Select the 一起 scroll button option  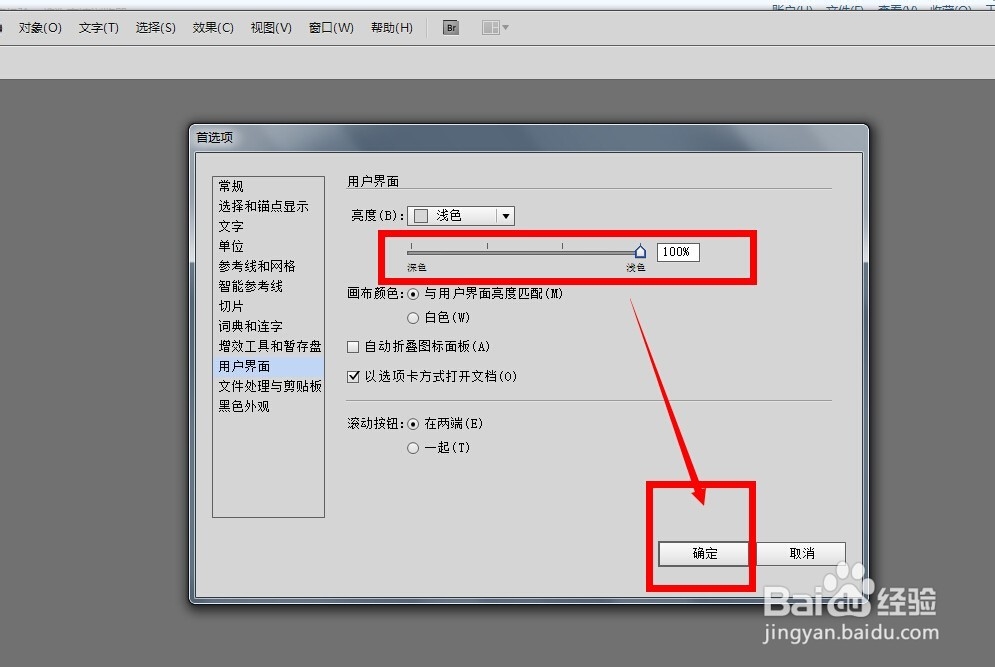tap(413, 447)
